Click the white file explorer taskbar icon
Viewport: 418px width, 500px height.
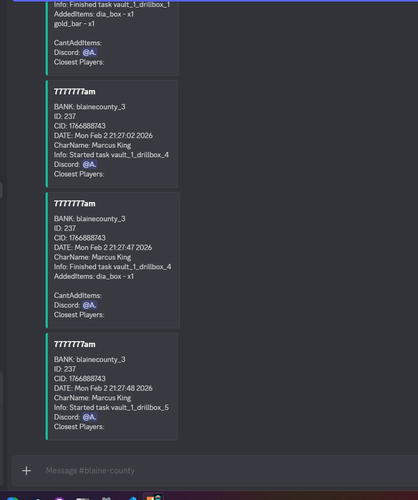(x=83, y=498)
